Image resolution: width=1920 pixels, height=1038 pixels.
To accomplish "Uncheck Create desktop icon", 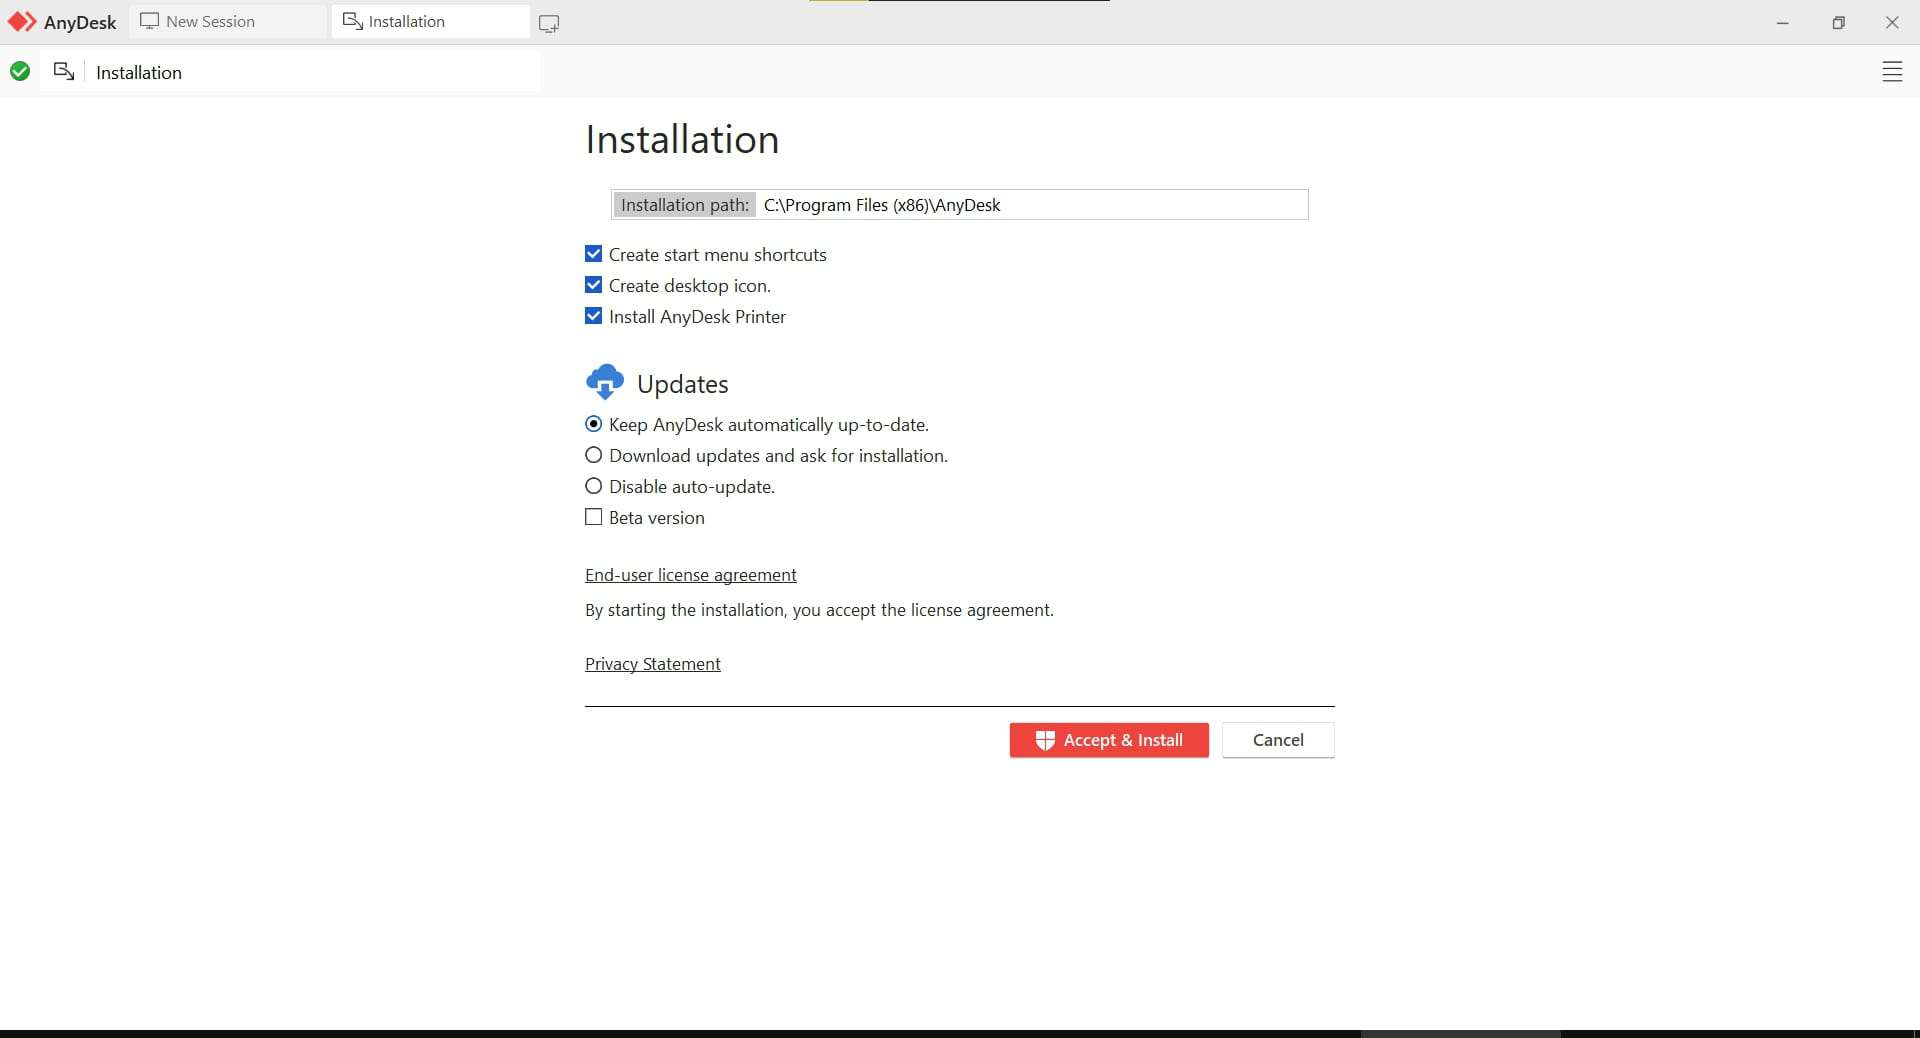I will [593, 285].
